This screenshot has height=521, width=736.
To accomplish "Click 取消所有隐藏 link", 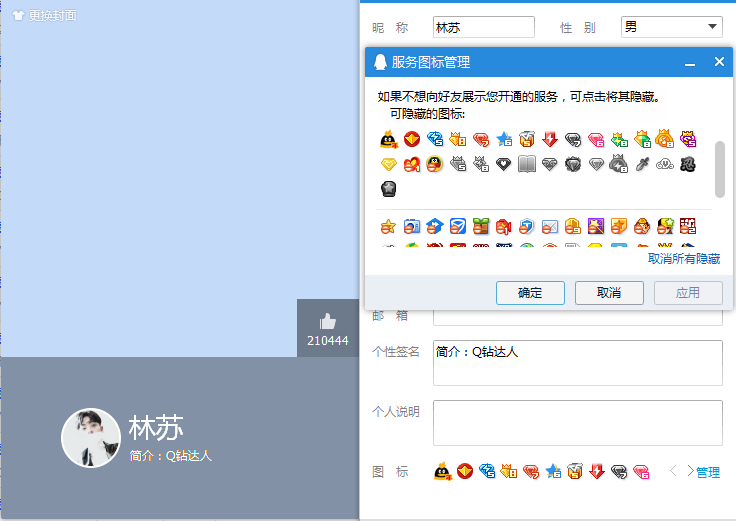I will [x=684, y=259].
